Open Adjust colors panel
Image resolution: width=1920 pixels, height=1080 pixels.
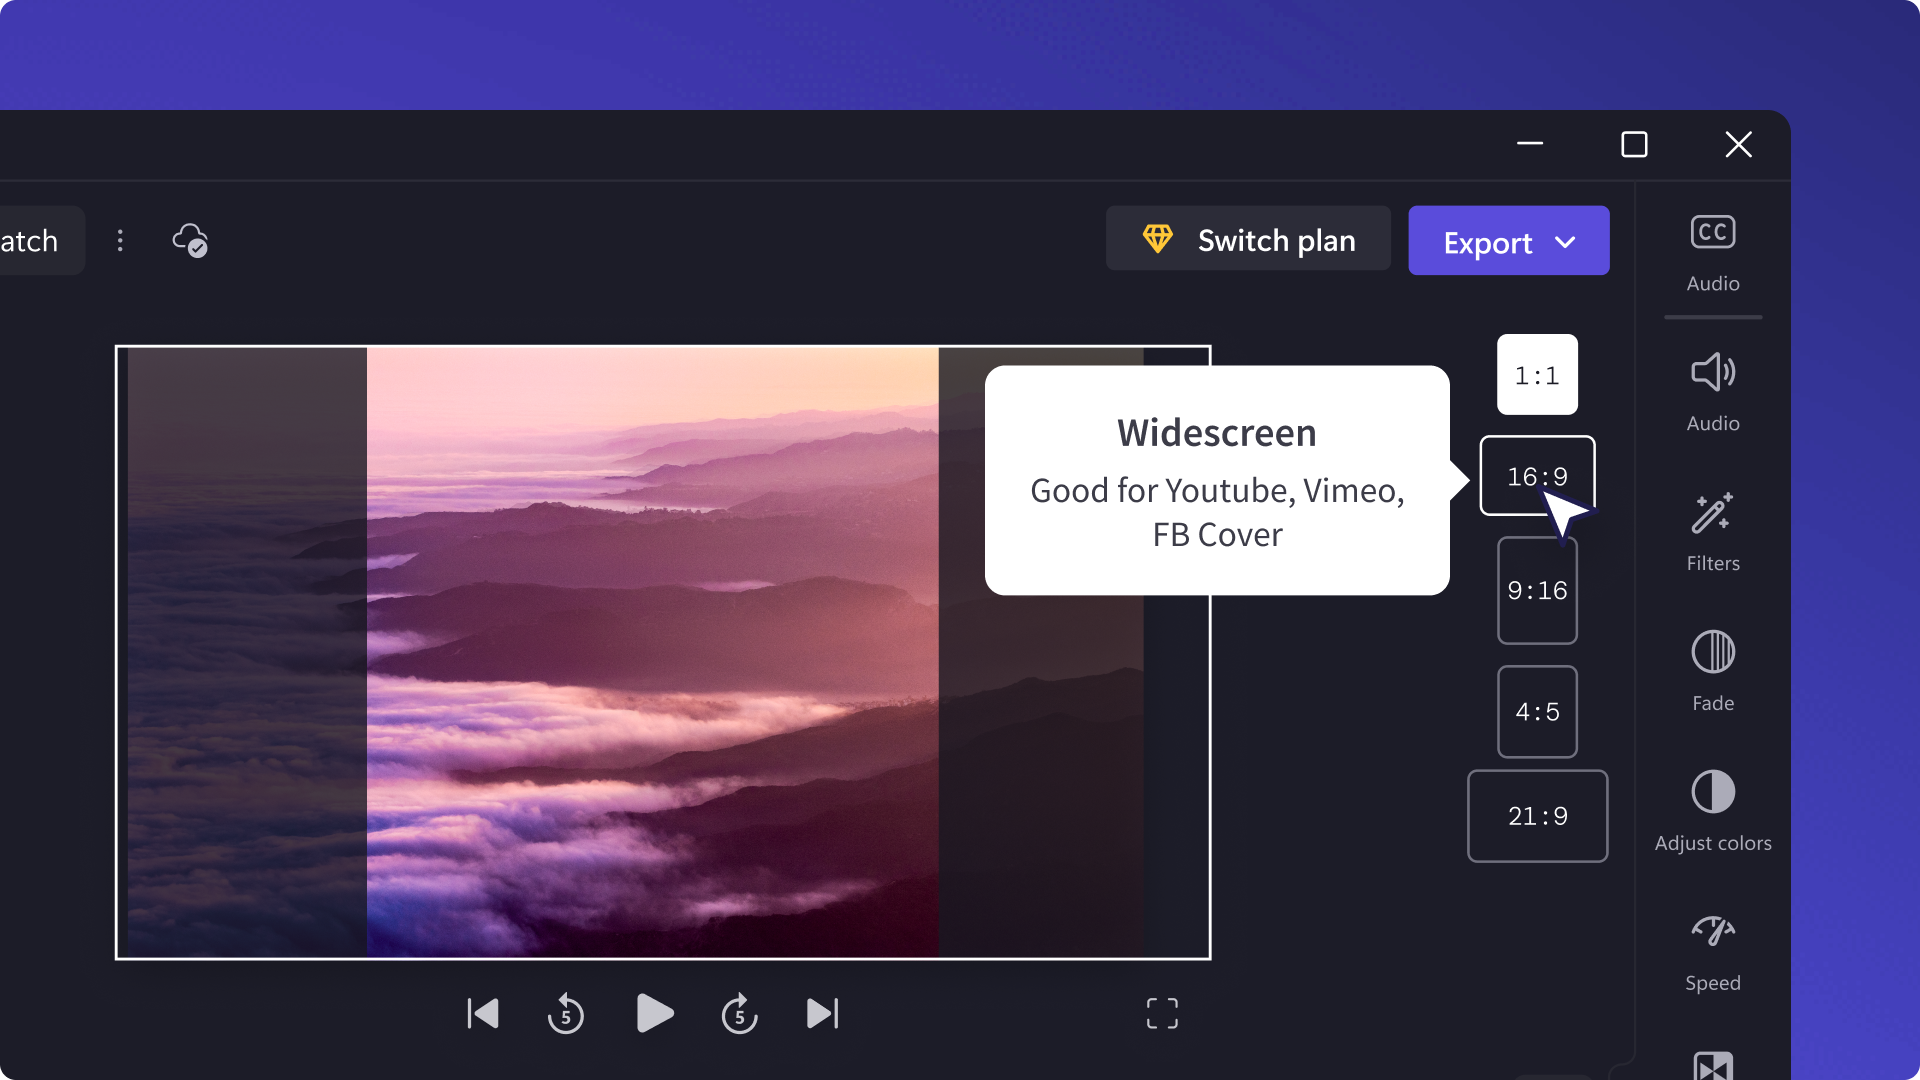1712,808
